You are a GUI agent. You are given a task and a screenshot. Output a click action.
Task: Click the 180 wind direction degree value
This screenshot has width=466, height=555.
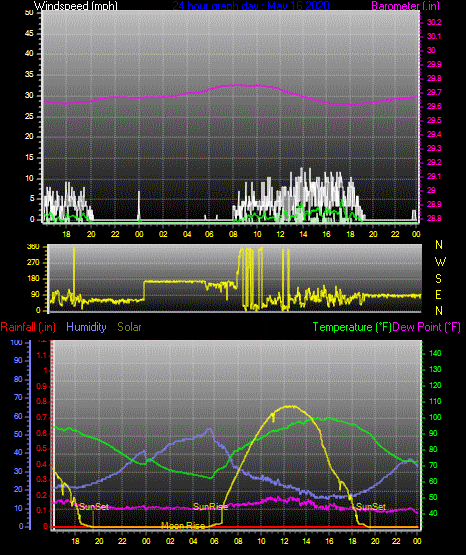(33, 279)
